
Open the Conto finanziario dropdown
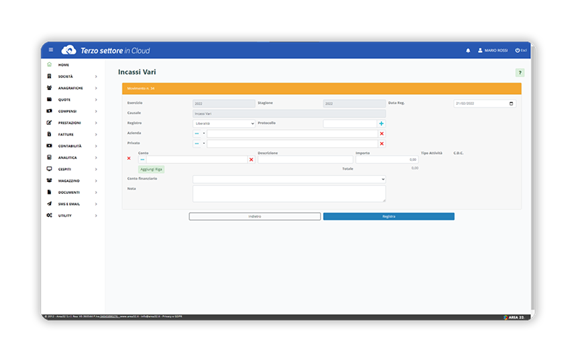289,179
